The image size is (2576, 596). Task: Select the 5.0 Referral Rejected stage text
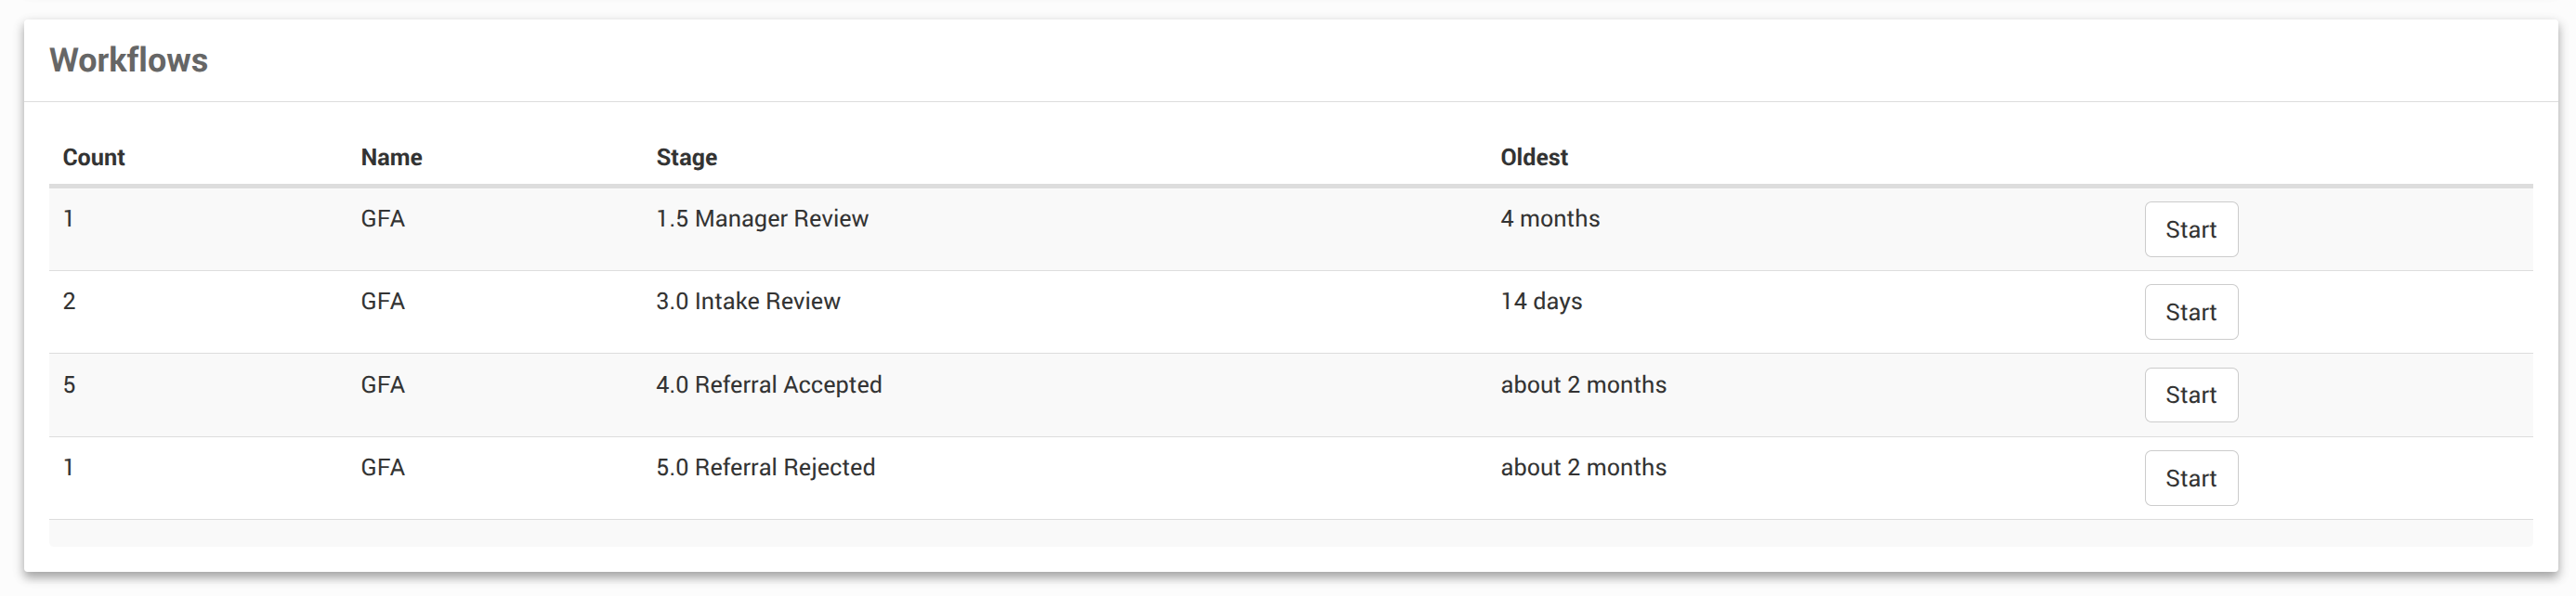765,468
